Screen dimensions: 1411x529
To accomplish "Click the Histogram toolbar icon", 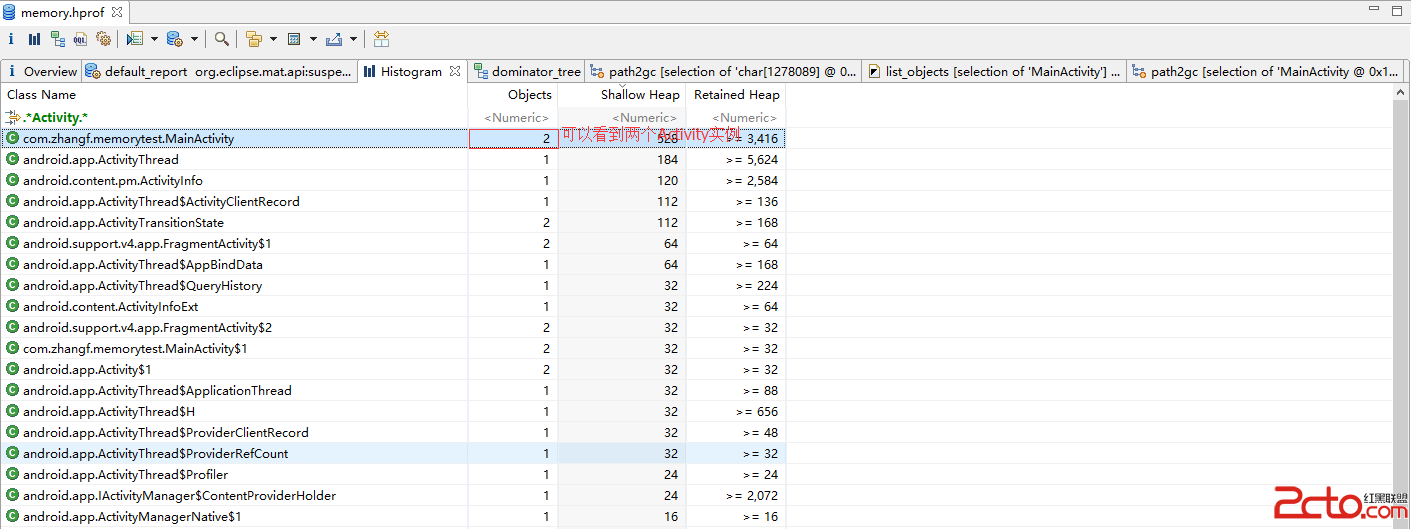I will (x=34, y=39).
